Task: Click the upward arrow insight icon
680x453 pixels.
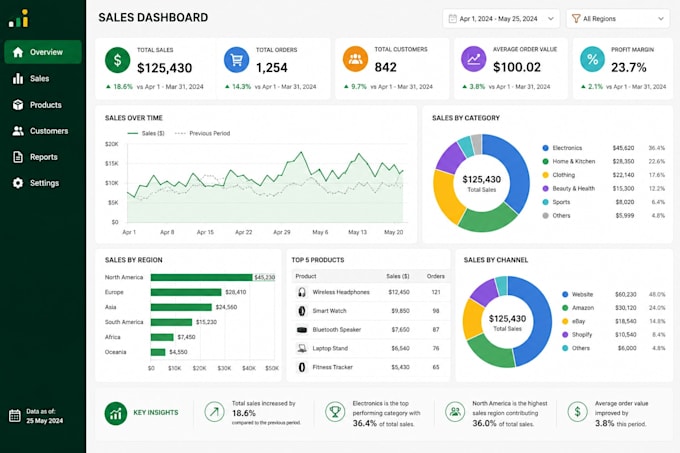Action: click(214, 411)
